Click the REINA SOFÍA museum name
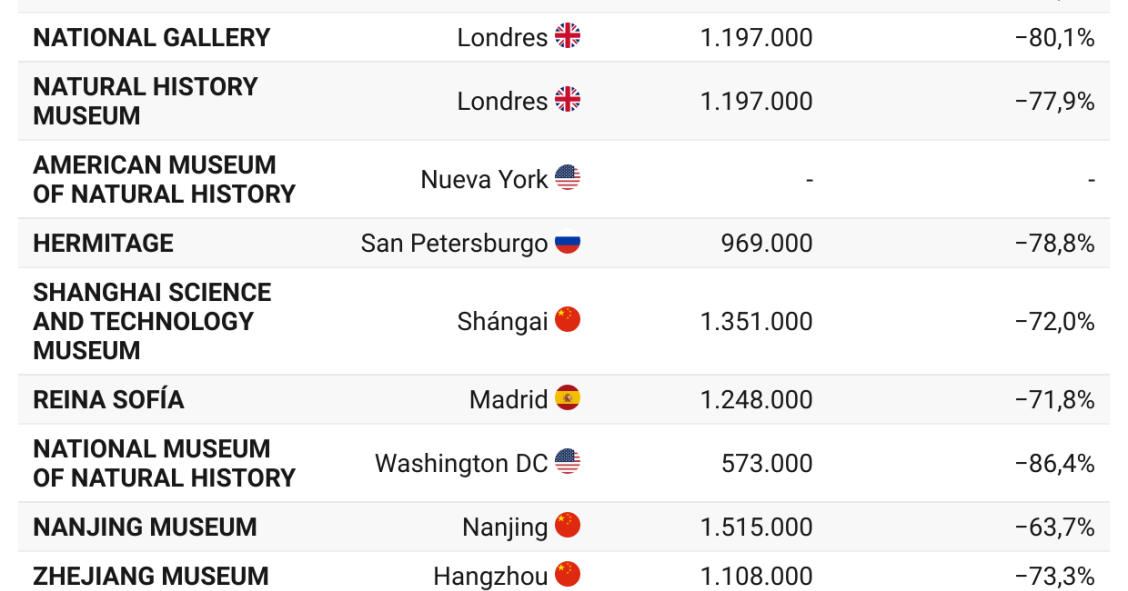Screen dimensions: 1128x591 pos(109,400)
